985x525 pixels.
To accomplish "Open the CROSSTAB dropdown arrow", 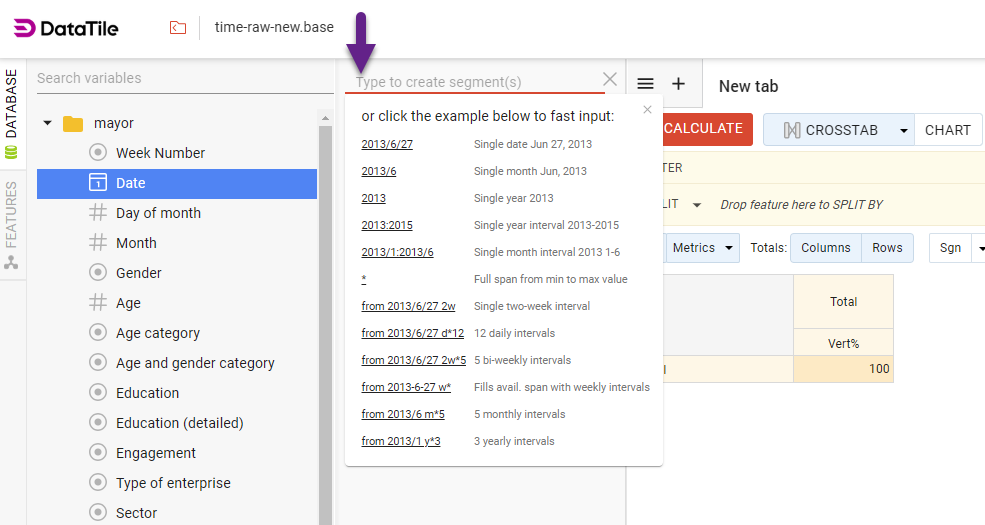I will (903, 130).
